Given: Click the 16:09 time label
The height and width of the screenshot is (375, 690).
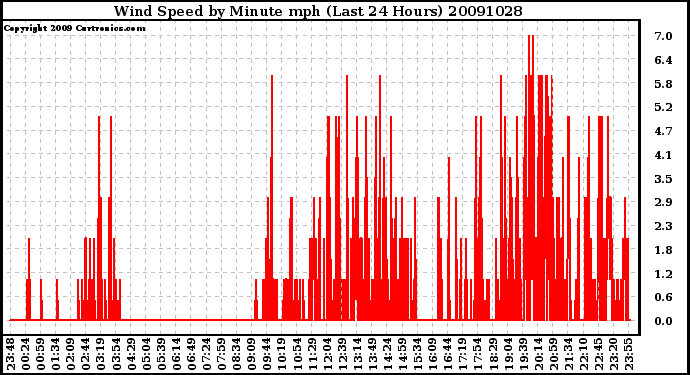Looking at the screenshot, I should pos(433,354).
